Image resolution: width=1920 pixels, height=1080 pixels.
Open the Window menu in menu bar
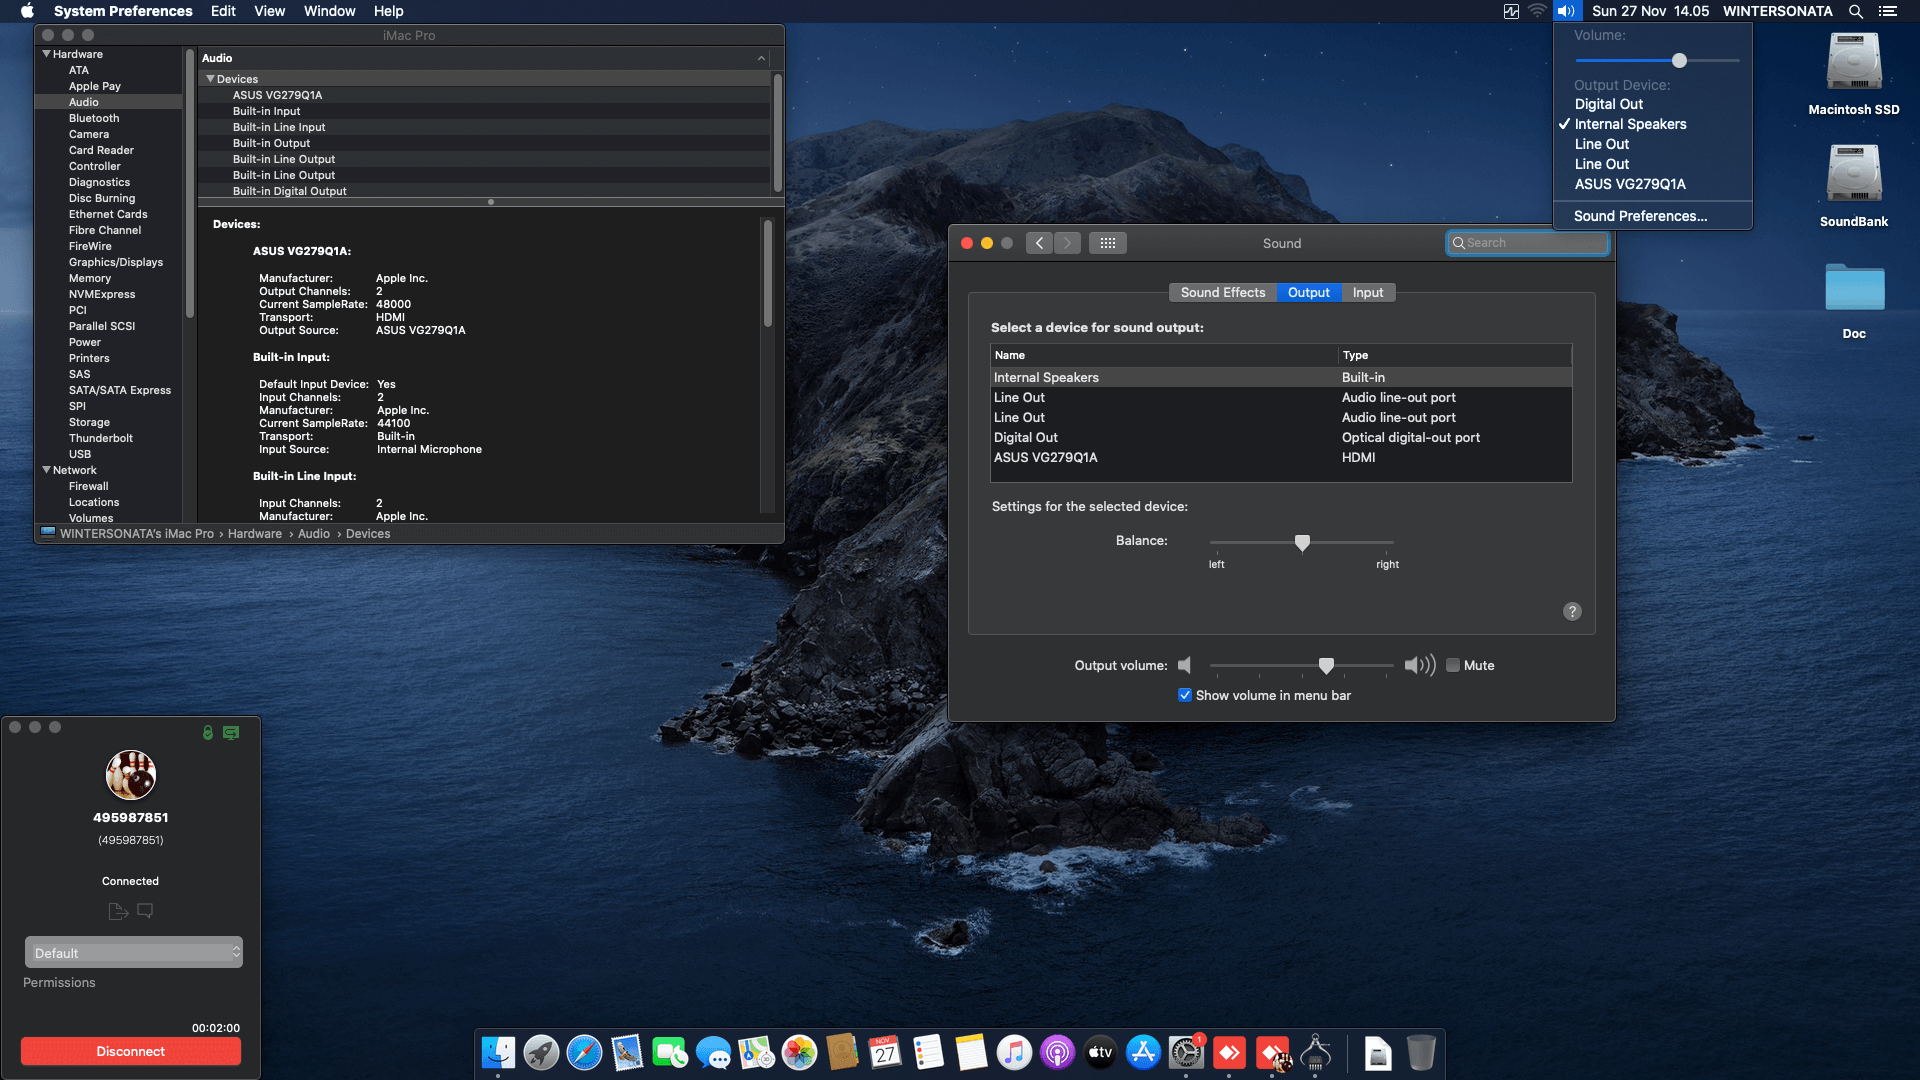(329, 11)
